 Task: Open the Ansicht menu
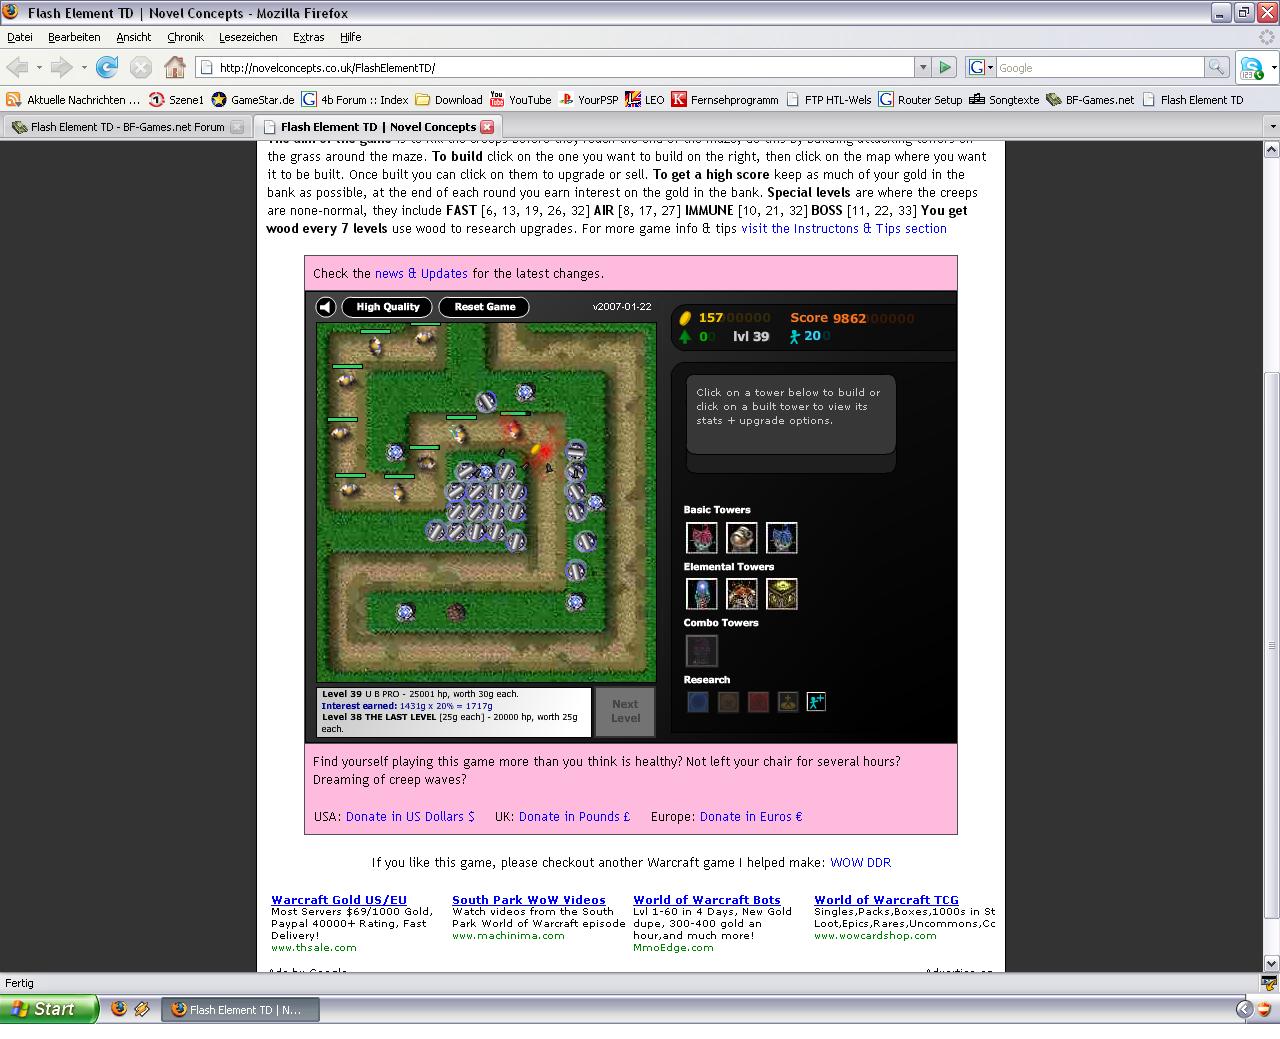point(133,37)
